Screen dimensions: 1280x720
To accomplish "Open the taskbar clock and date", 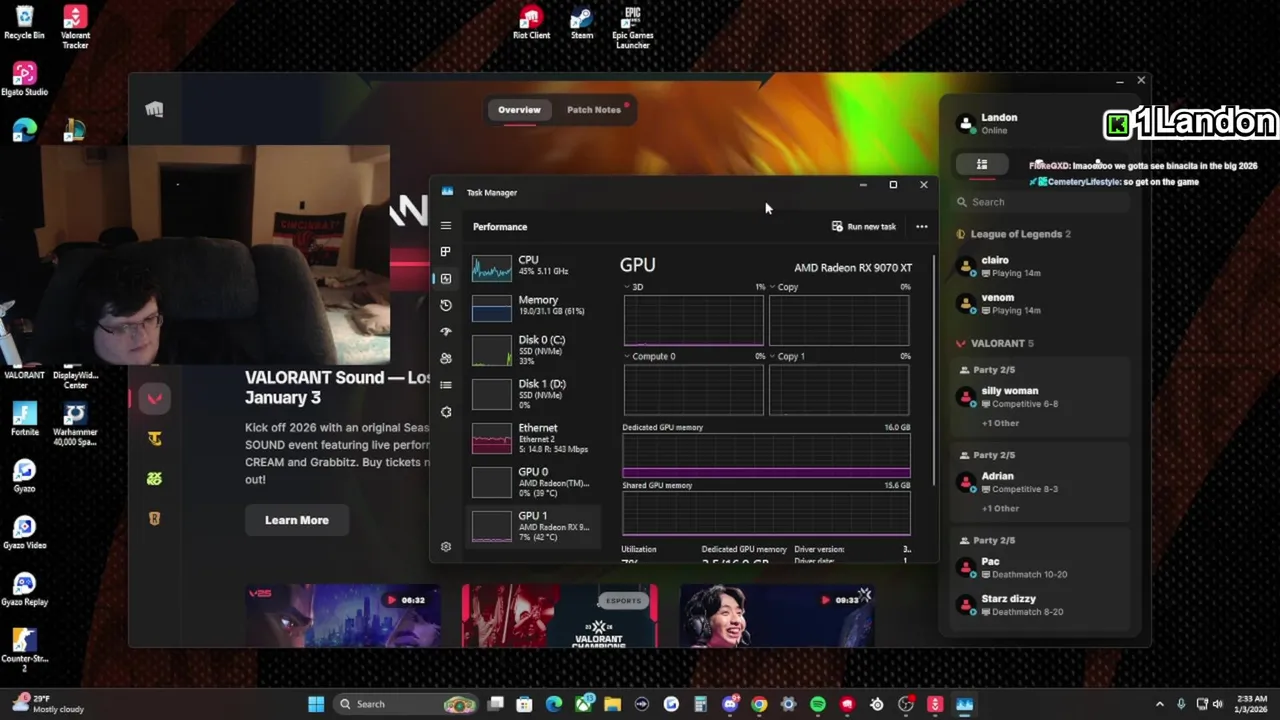I will pyautogui.click(x=1251, y=704).
